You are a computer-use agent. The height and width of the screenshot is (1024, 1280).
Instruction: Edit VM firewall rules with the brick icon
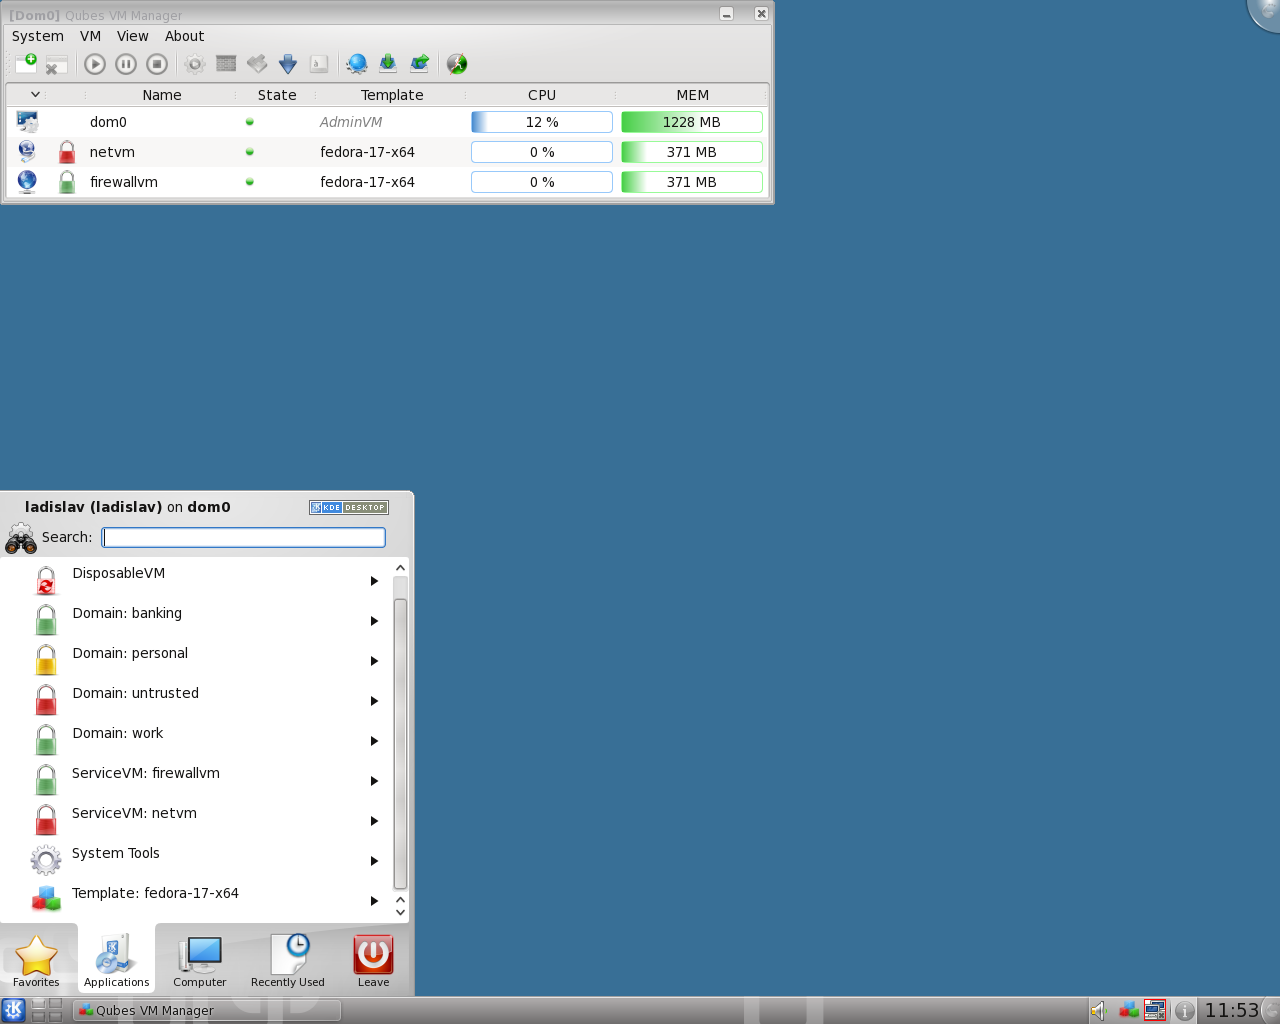click(x=226, y=63)
